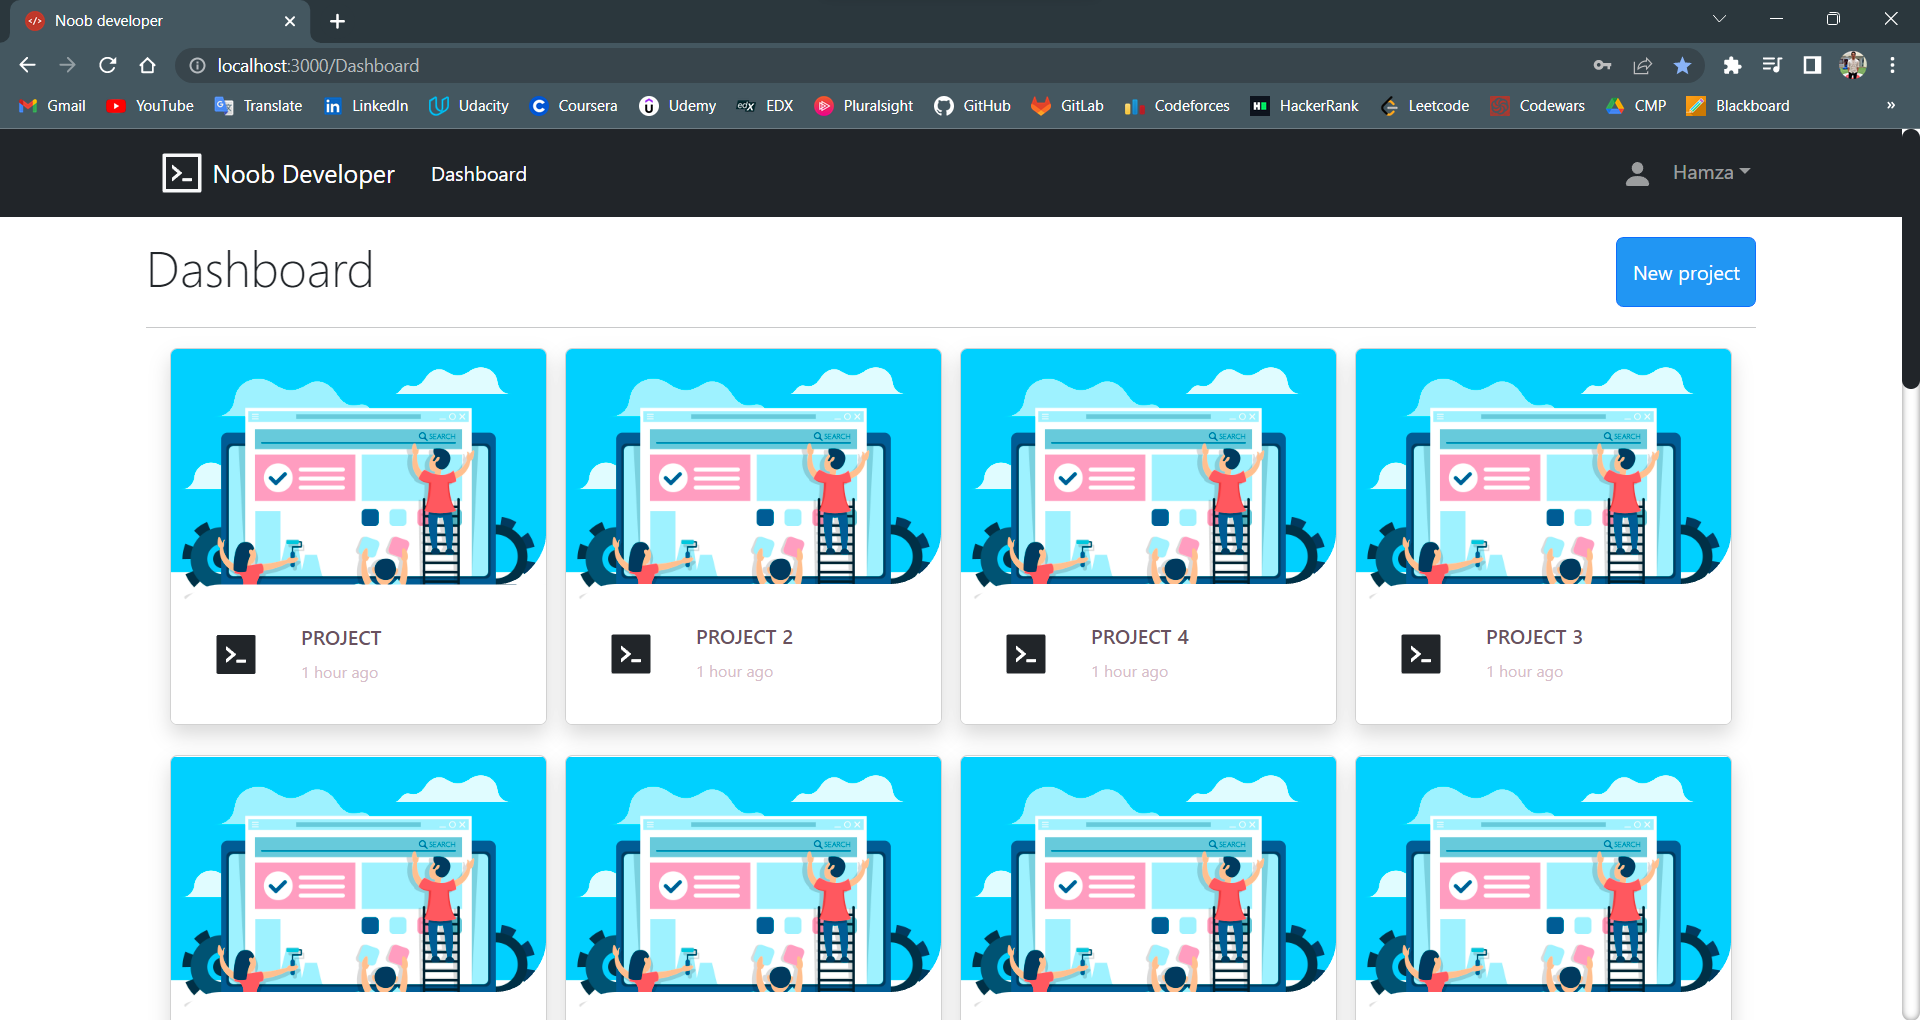Screen dimensions: 1920x1020
Task: Open the Leetcode bookmark
Action: click(1425, 106)
